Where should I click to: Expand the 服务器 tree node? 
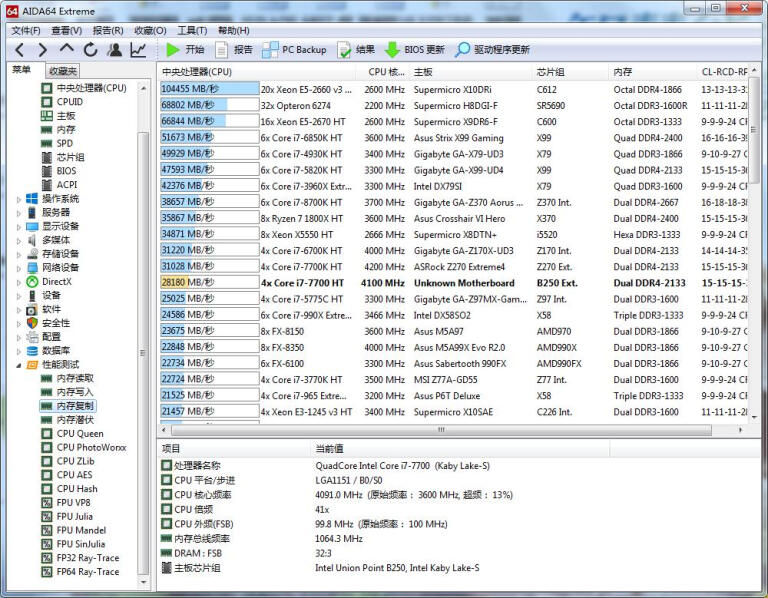(19, 213)
